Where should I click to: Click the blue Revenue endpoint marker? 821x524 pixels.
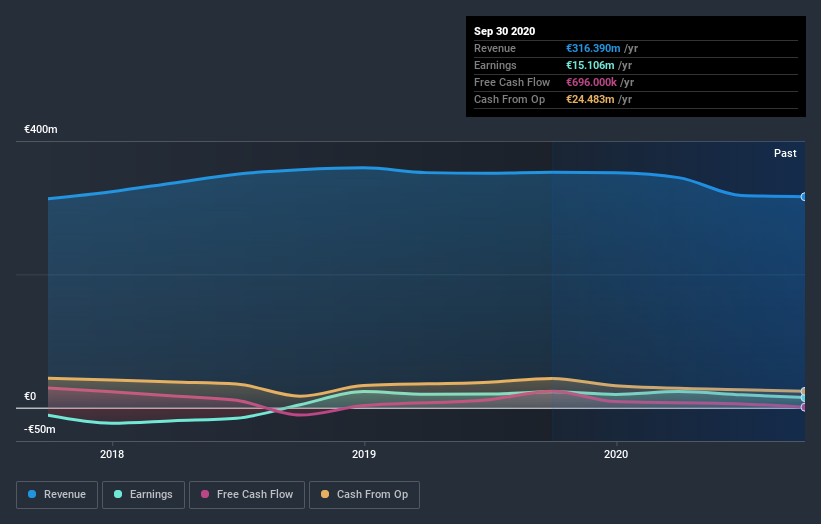pos(804,197)
